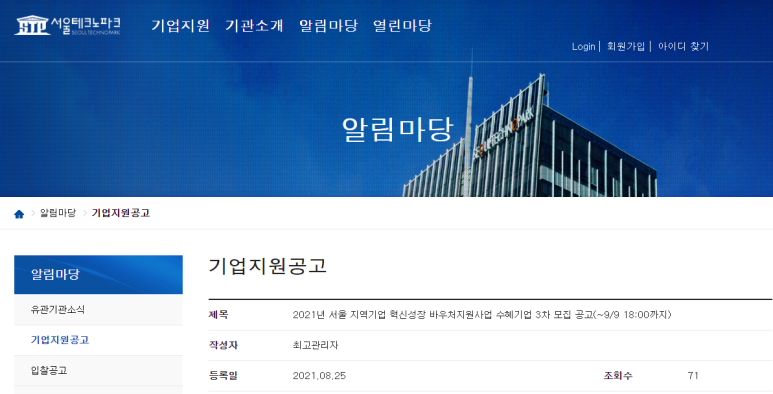Screen dimensions: 773x394
Task: Open the 열린마당 top menu
Action: 402,26
